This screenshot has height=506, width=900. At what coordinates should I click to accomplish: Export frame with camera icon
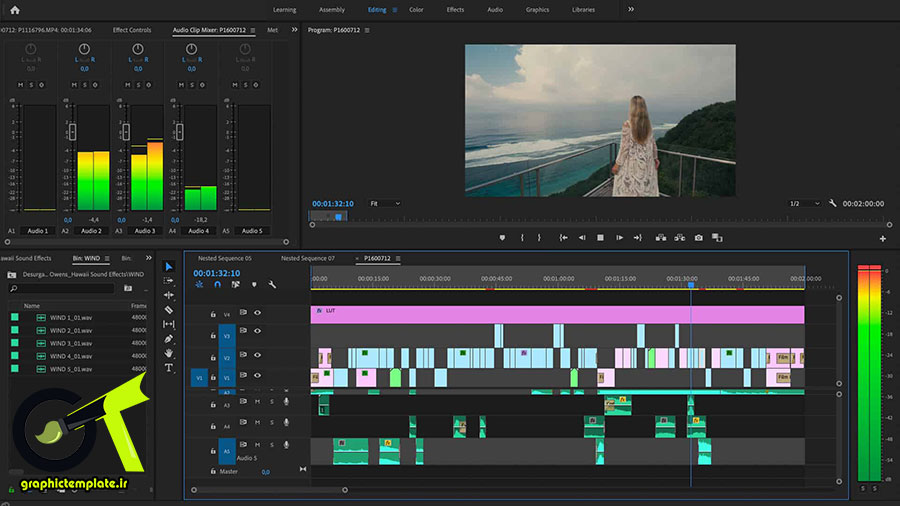(x=699, y=238)
